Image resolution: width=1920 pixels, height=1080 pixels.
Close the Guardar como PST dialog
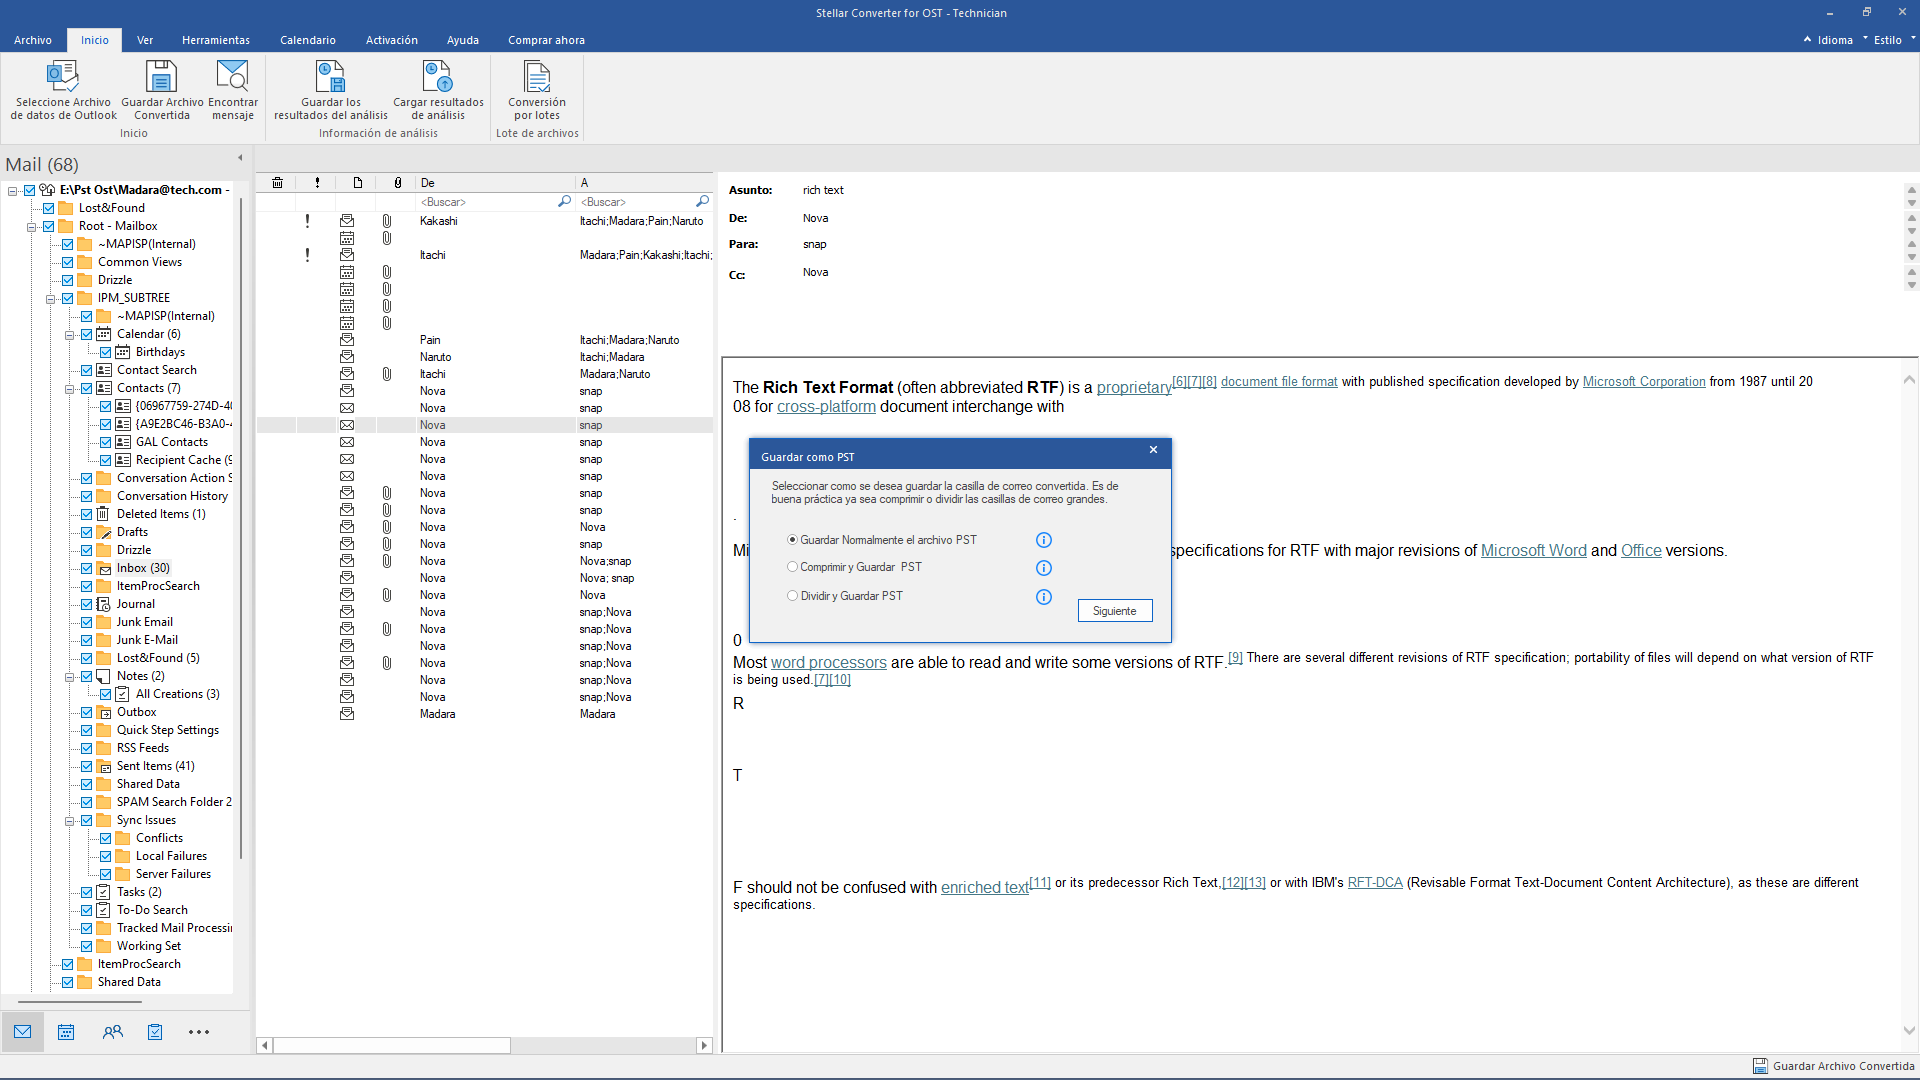(x=1153, y=450)
